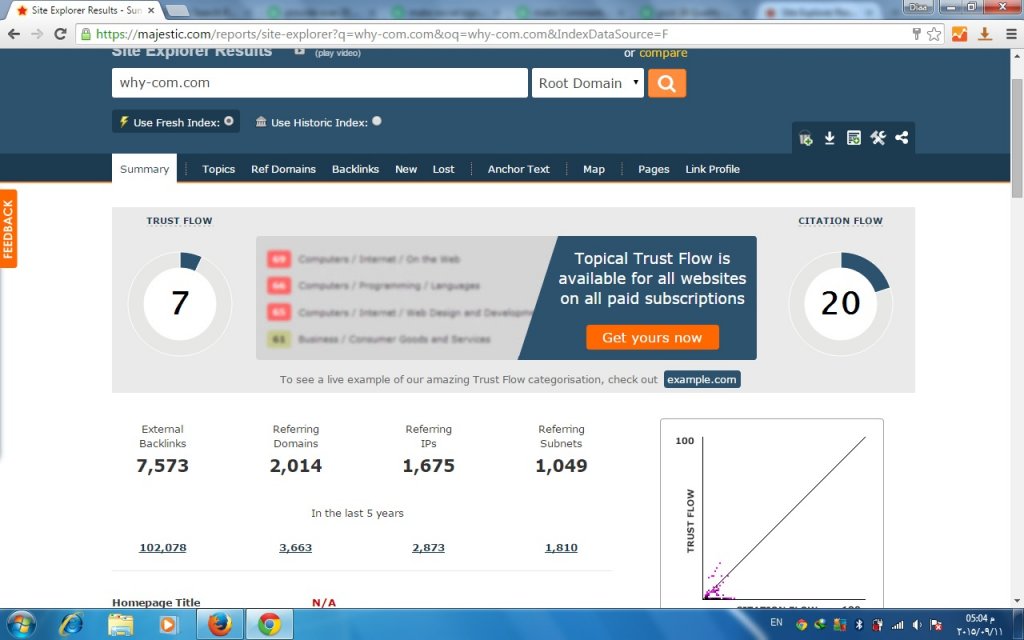Screen dimensions: 1024x640
Task: Select Use Historic Index radio button
Action: click(377, 121)
